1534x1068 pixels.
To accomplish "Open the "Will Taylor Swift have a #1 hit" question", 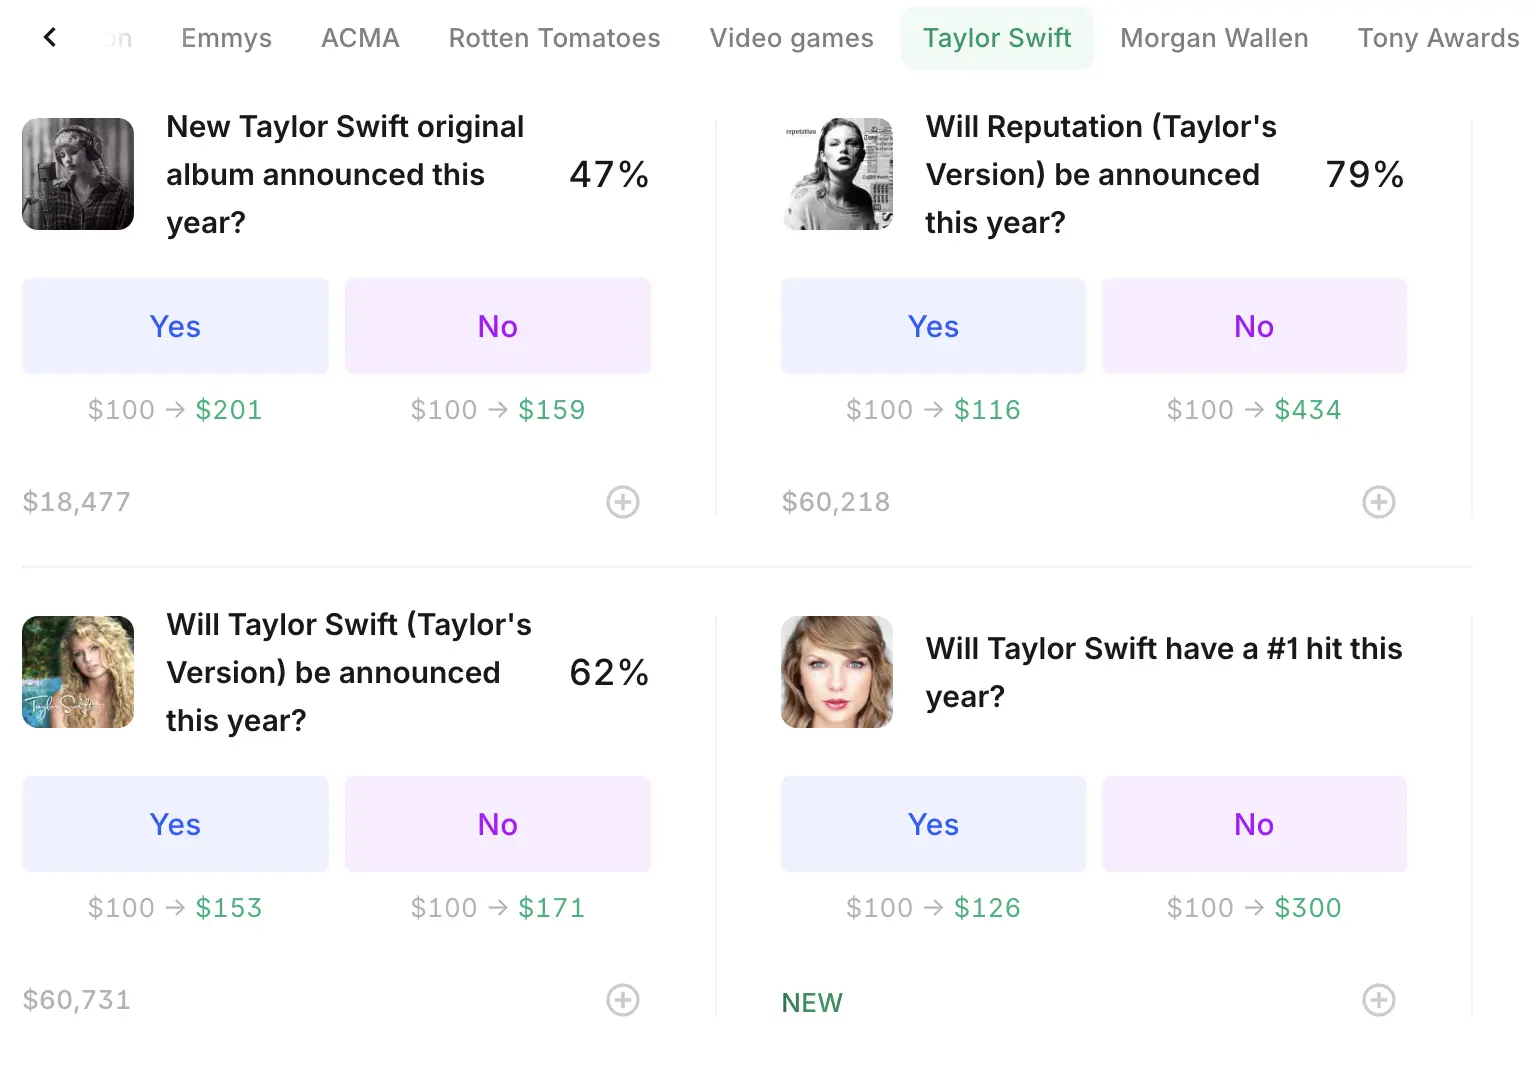I will coord(1164,671).
